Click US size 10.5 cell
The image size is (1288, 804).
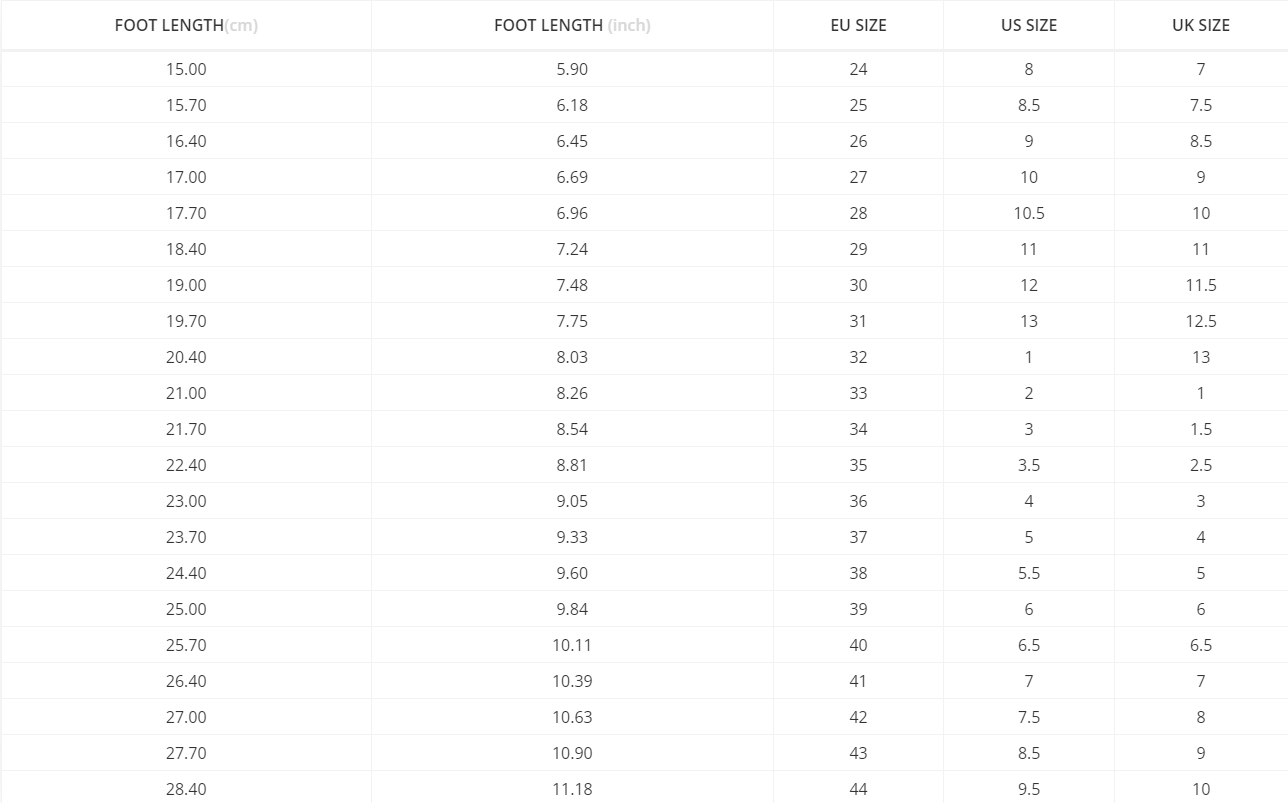click(x=1029, y=213)
